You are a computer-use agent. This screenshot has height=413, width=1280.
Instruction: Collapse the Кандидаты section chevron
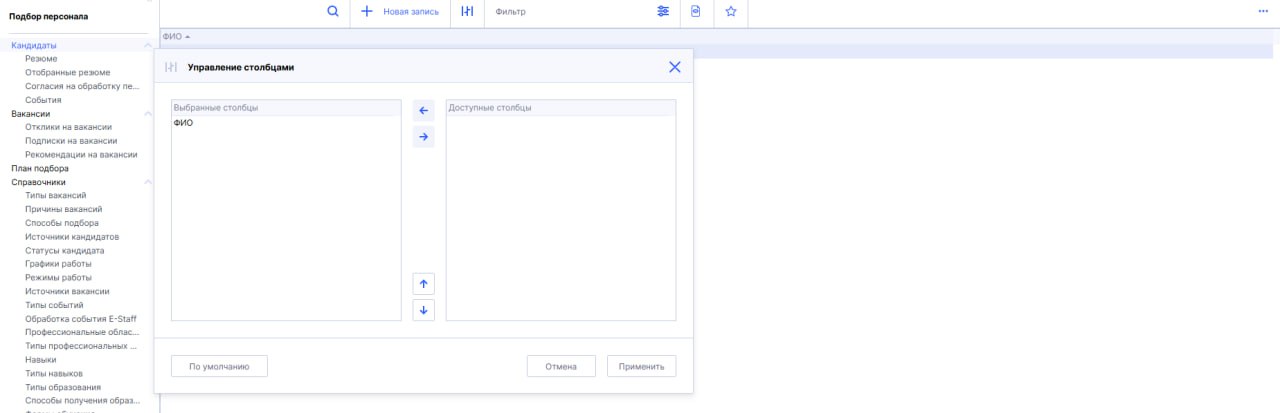point(148,46)
